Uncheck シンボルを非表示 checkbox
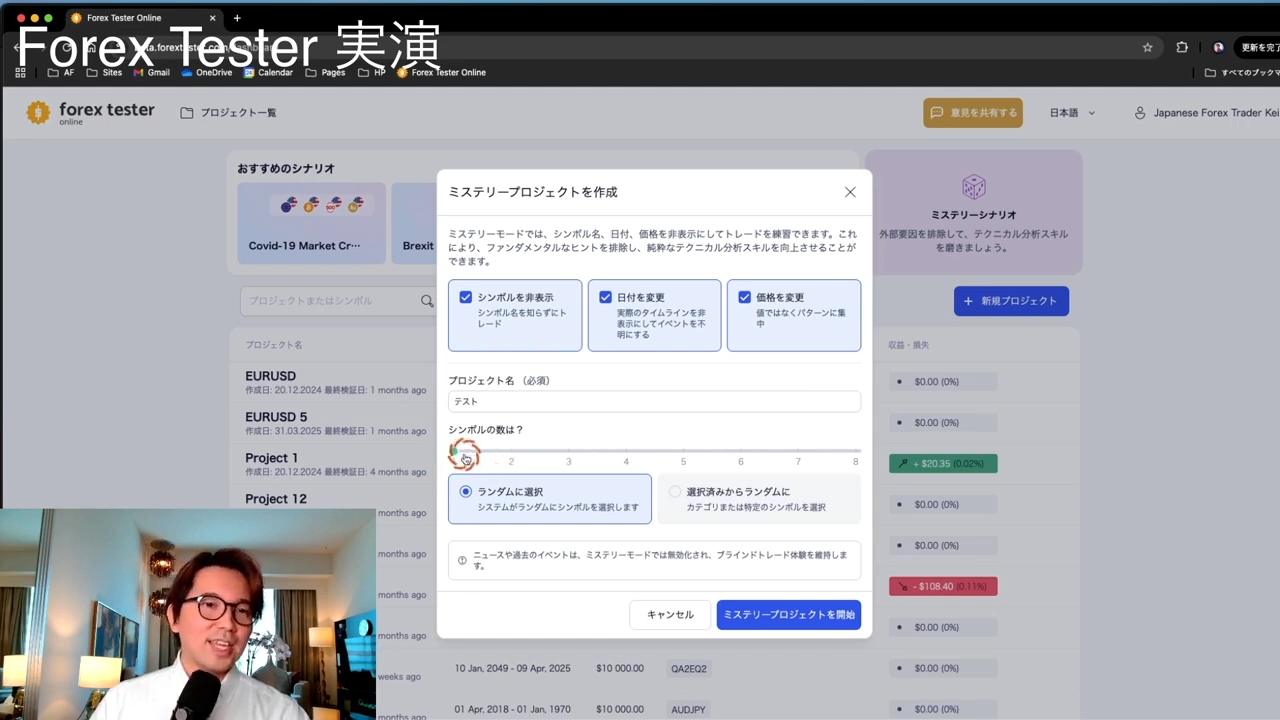Viewport: 1280px width, 720px height. 466,297
